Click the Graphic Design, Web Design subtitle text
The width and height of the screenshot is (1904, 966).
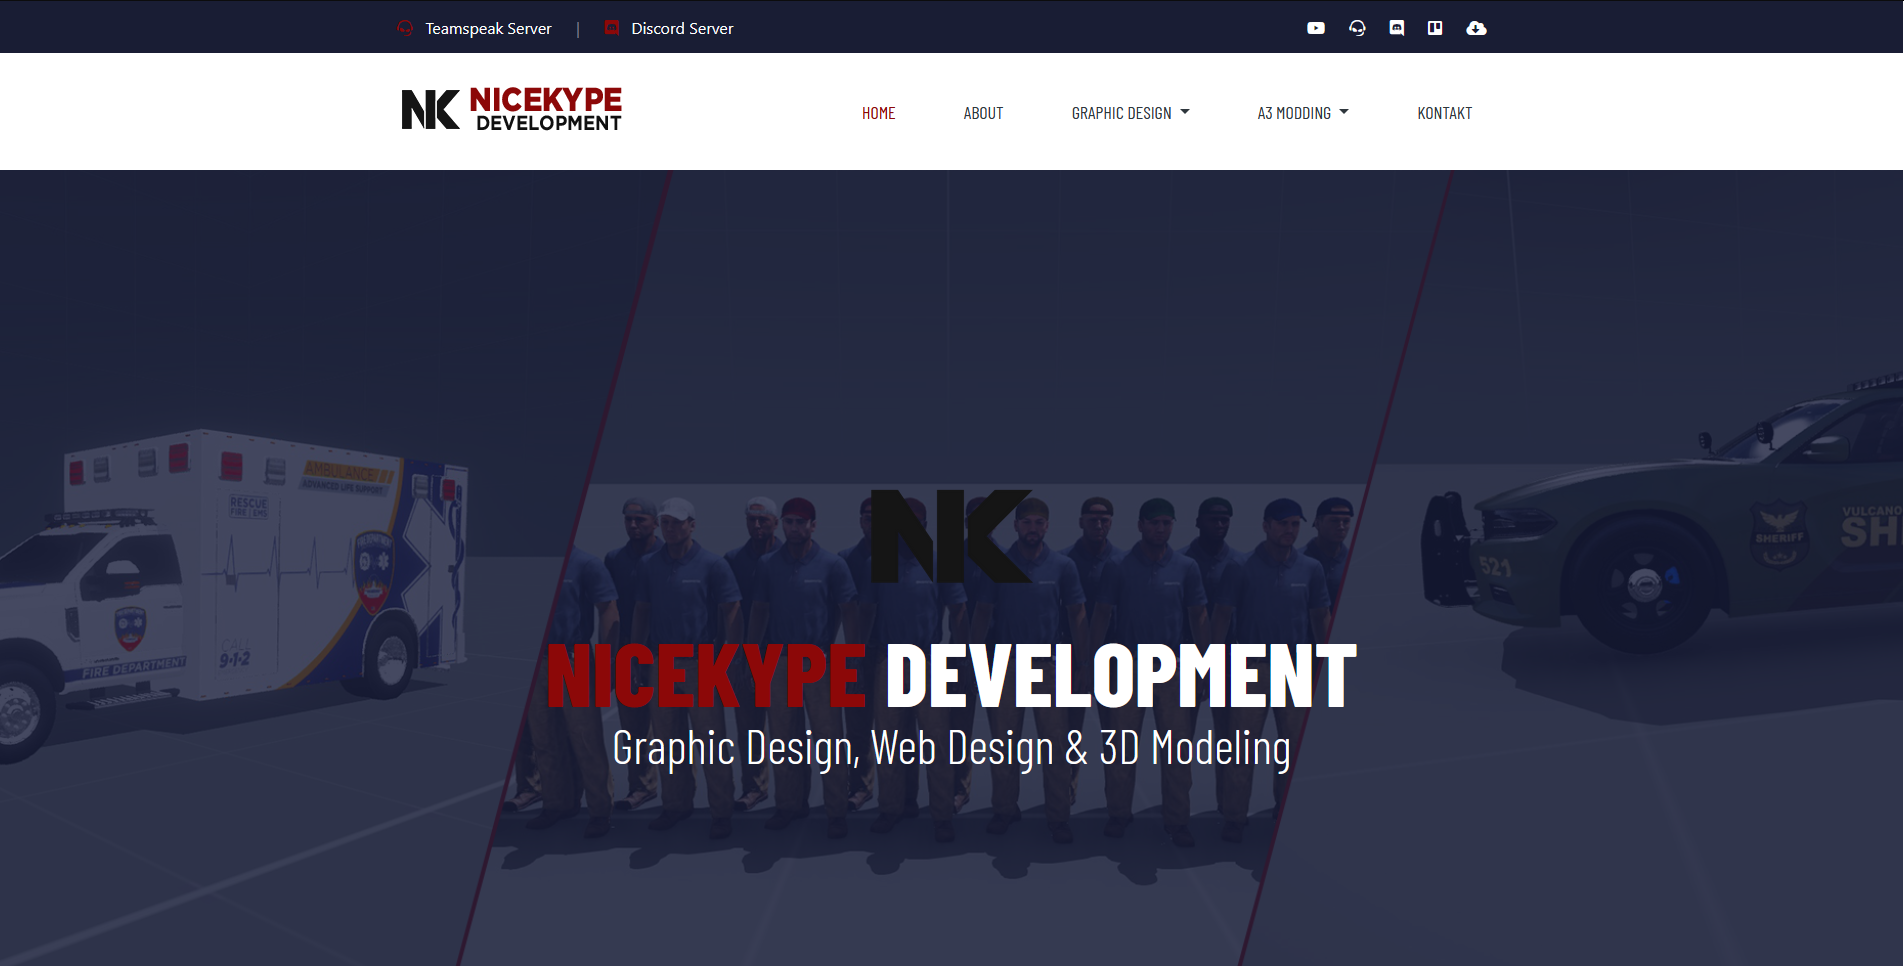tap(951, 748)
